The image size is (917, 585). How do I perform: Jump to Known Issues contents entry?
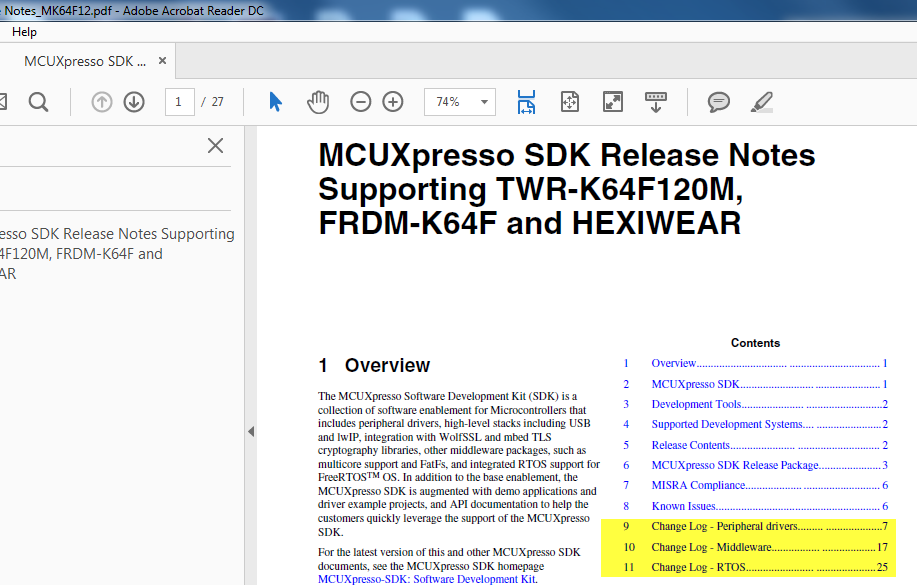click(756, 506)
